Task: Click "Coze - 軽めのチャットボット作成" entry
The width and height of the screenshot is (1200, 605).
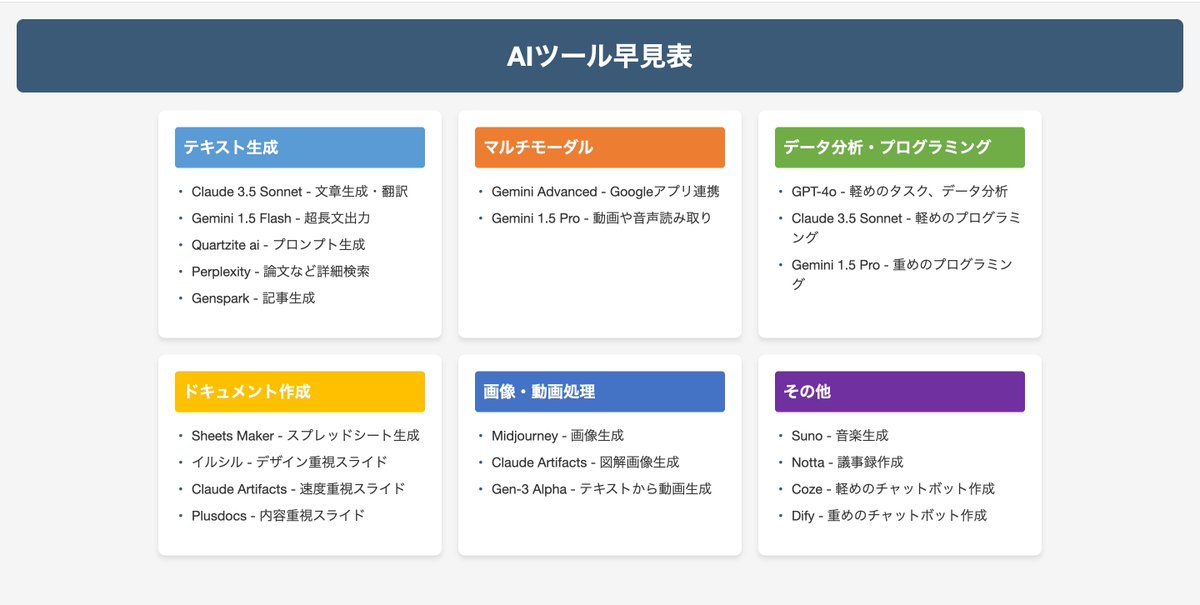Action: (x=893, y=489)
